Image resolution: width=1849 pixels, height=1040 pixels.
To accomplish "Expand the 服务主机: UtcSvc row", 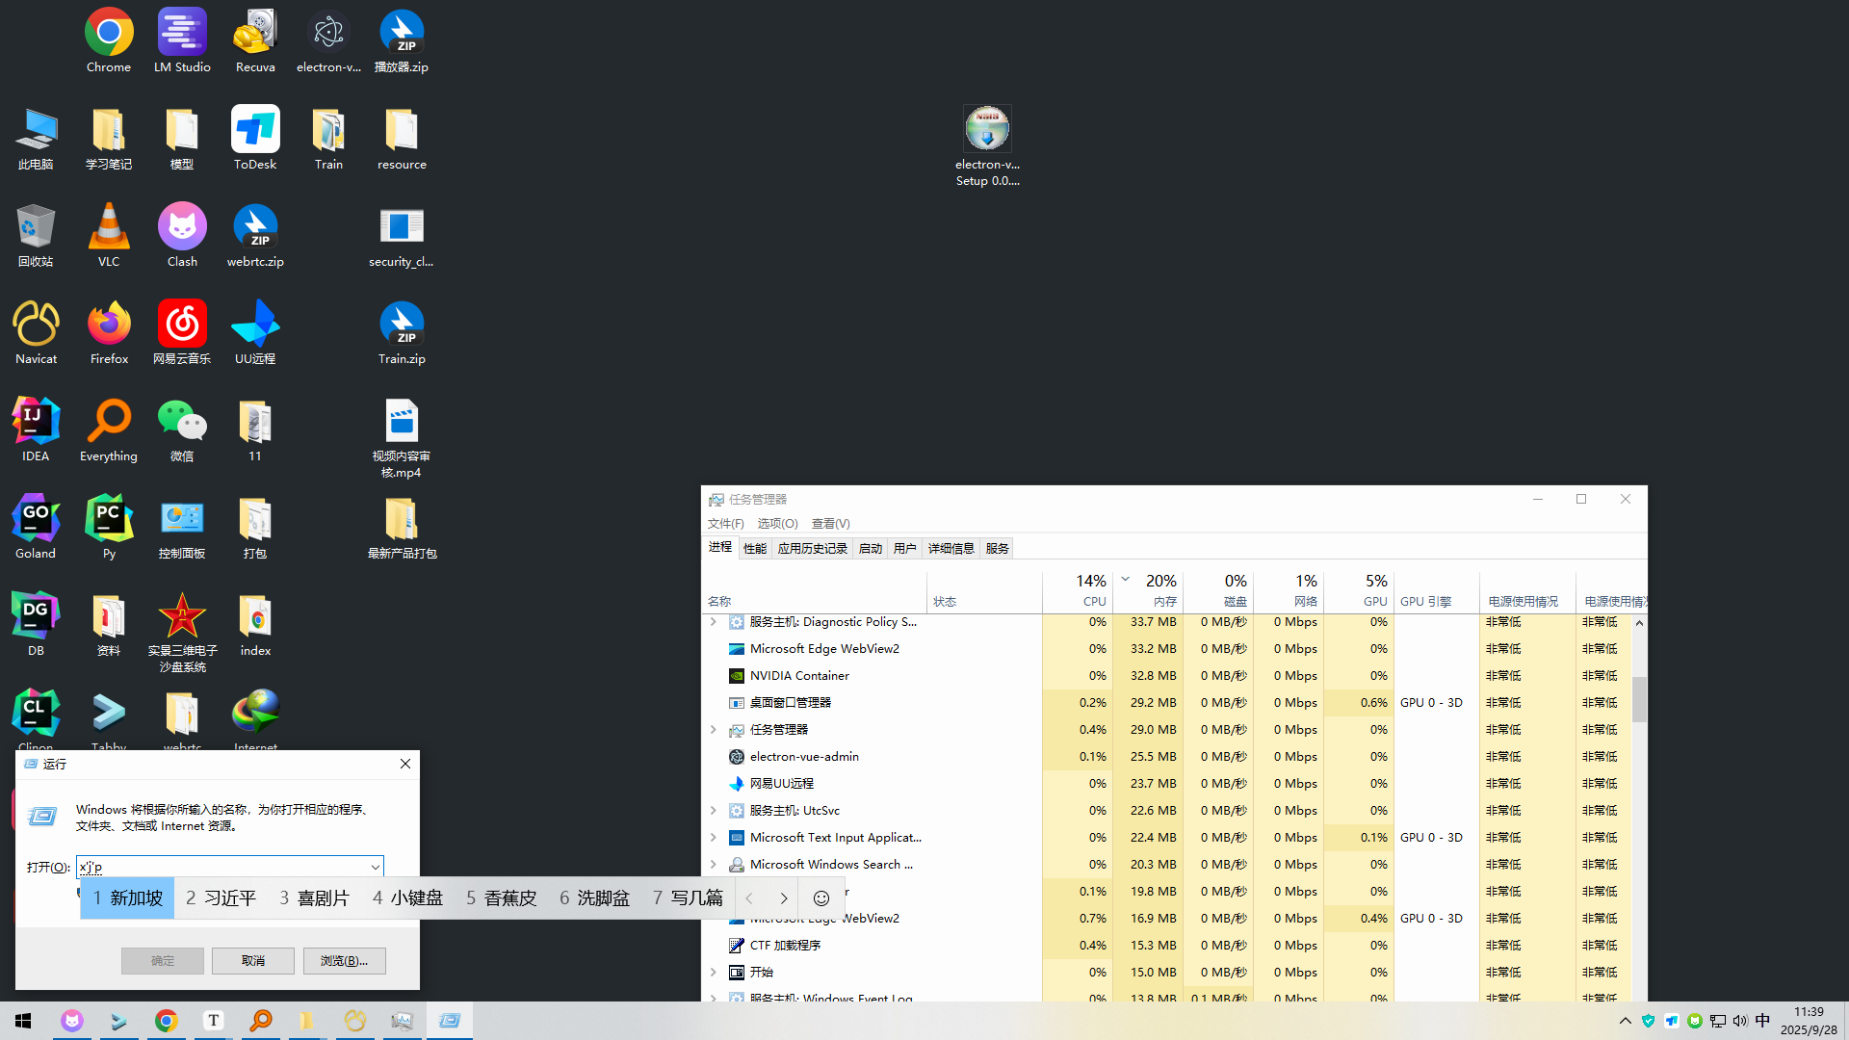I will pos(713,811).
